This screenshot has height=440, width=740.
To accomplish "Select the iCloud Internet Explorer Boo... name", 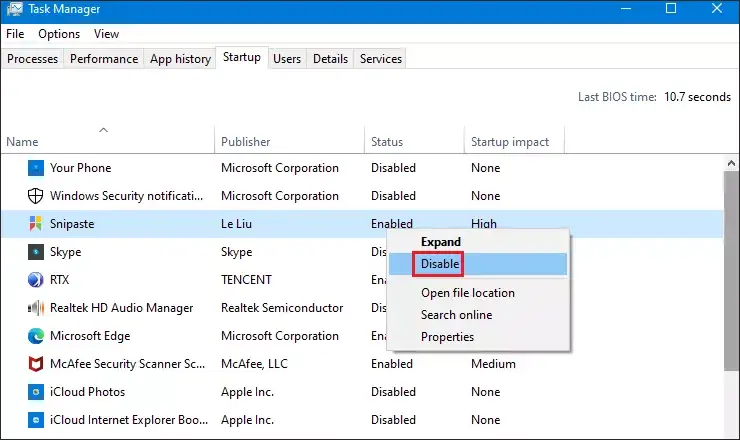I will click(x=129, y=420).
